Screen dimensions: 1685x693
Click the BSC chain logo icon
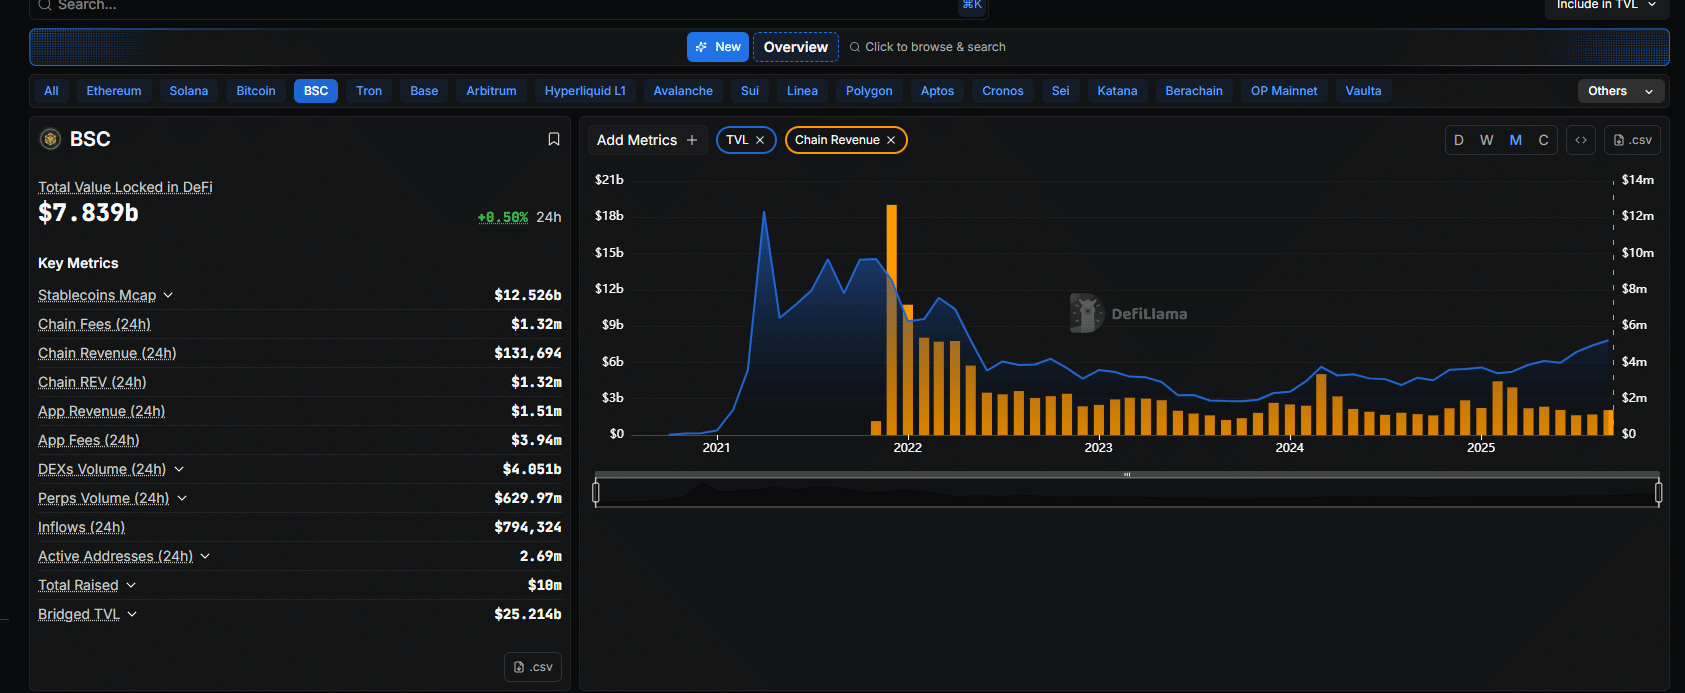click(50, 139)
